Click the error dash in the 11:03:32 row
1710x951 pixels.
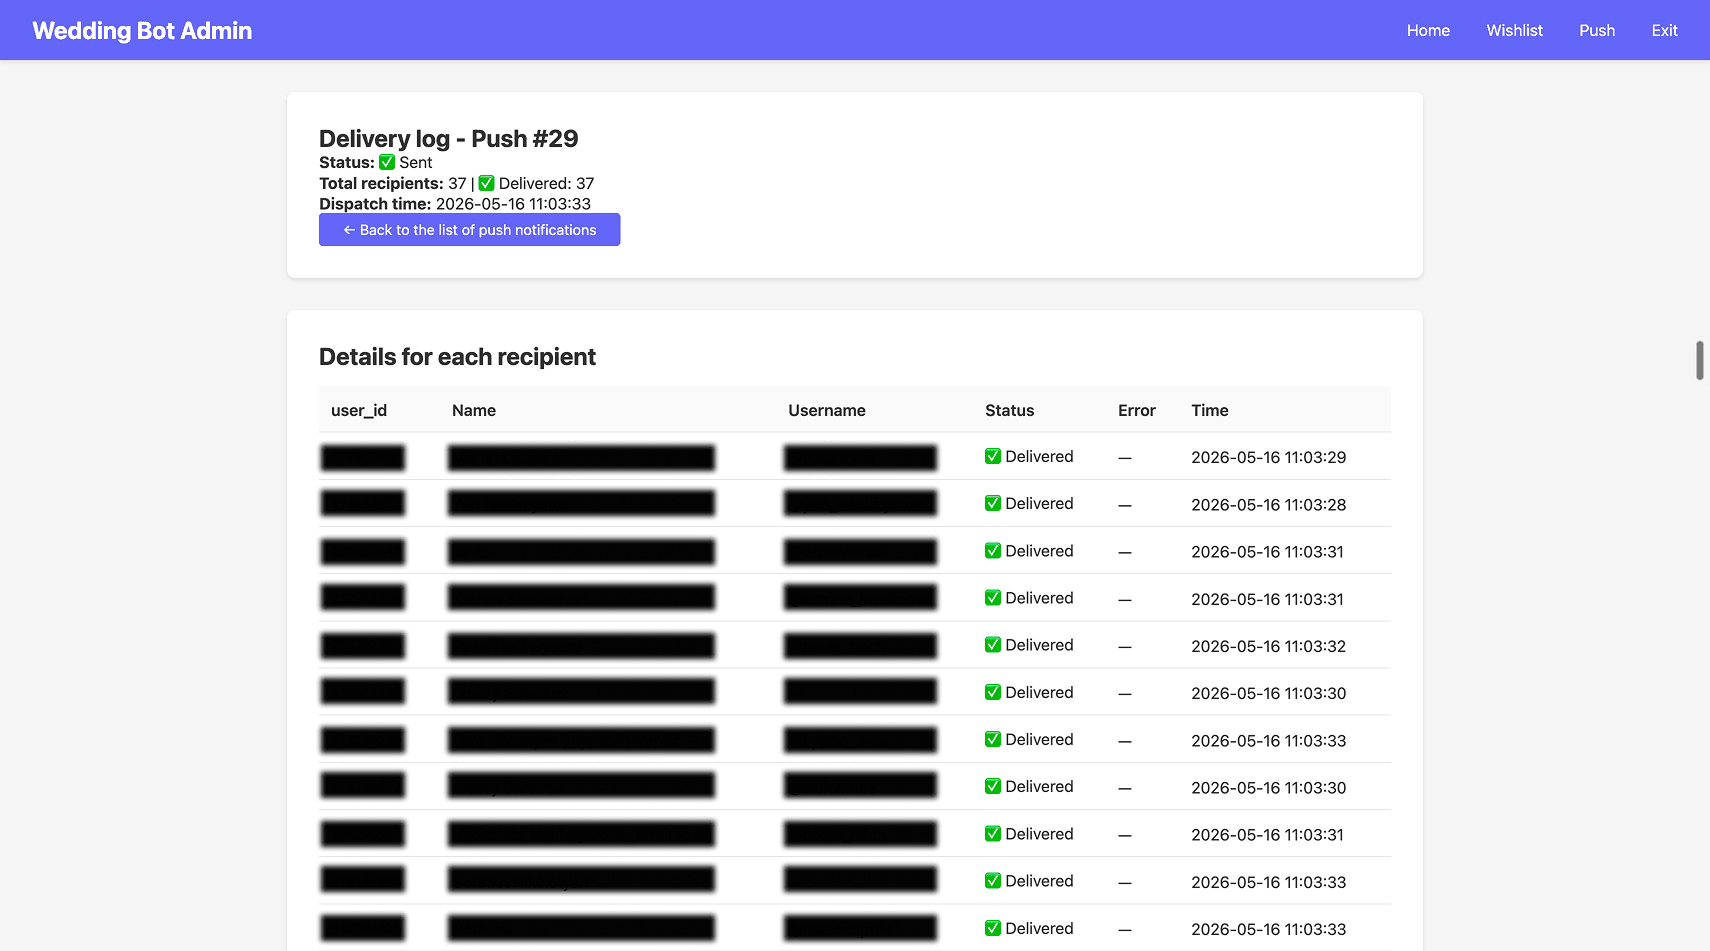pos(1125,646)
